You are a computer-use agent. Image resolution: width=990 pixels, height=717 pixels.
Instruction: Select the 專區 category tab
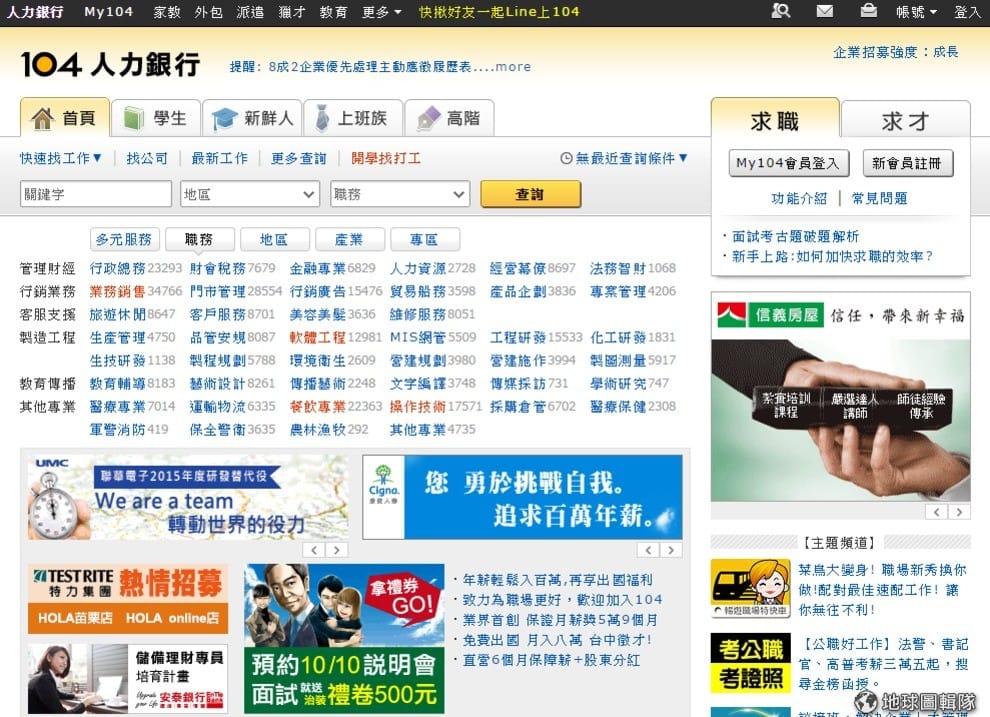tap(424, 239)
